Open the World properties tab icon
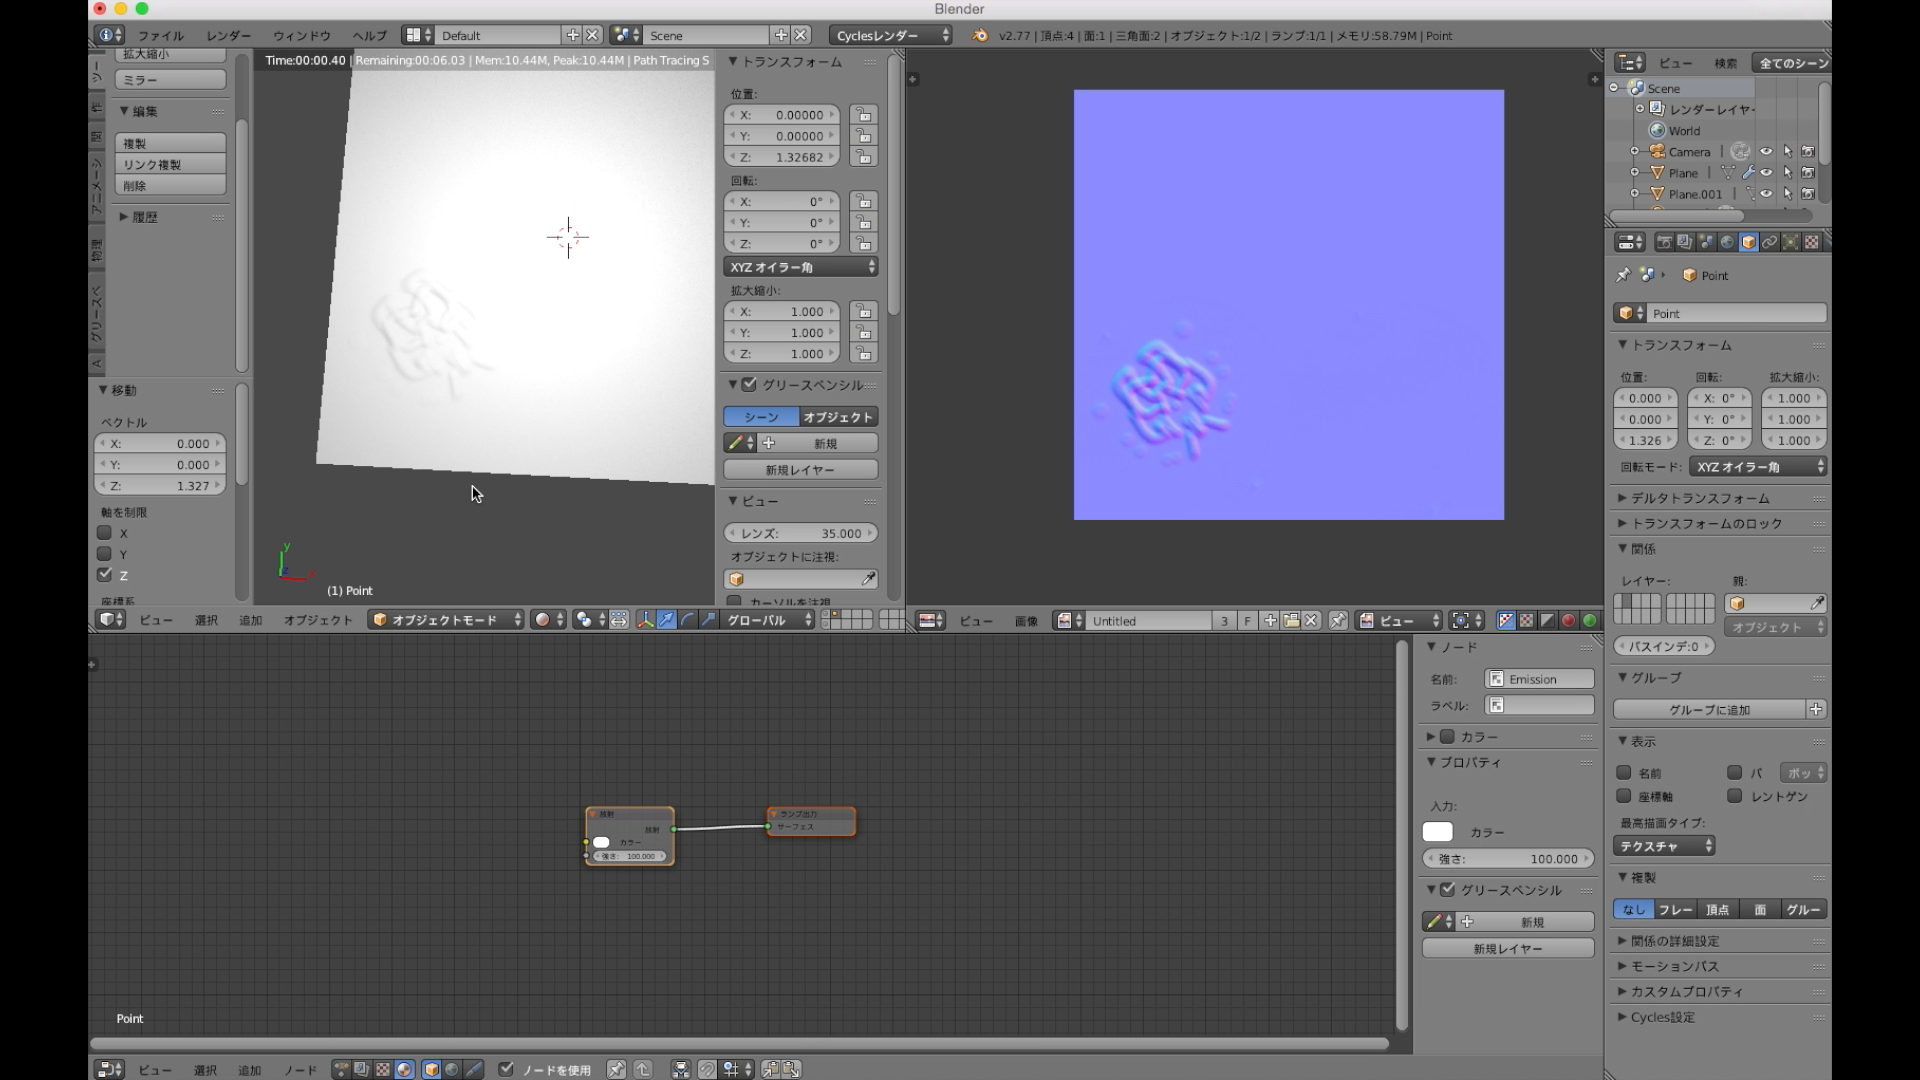This screenshot has height=1080, width=1920. [1727, 242]
